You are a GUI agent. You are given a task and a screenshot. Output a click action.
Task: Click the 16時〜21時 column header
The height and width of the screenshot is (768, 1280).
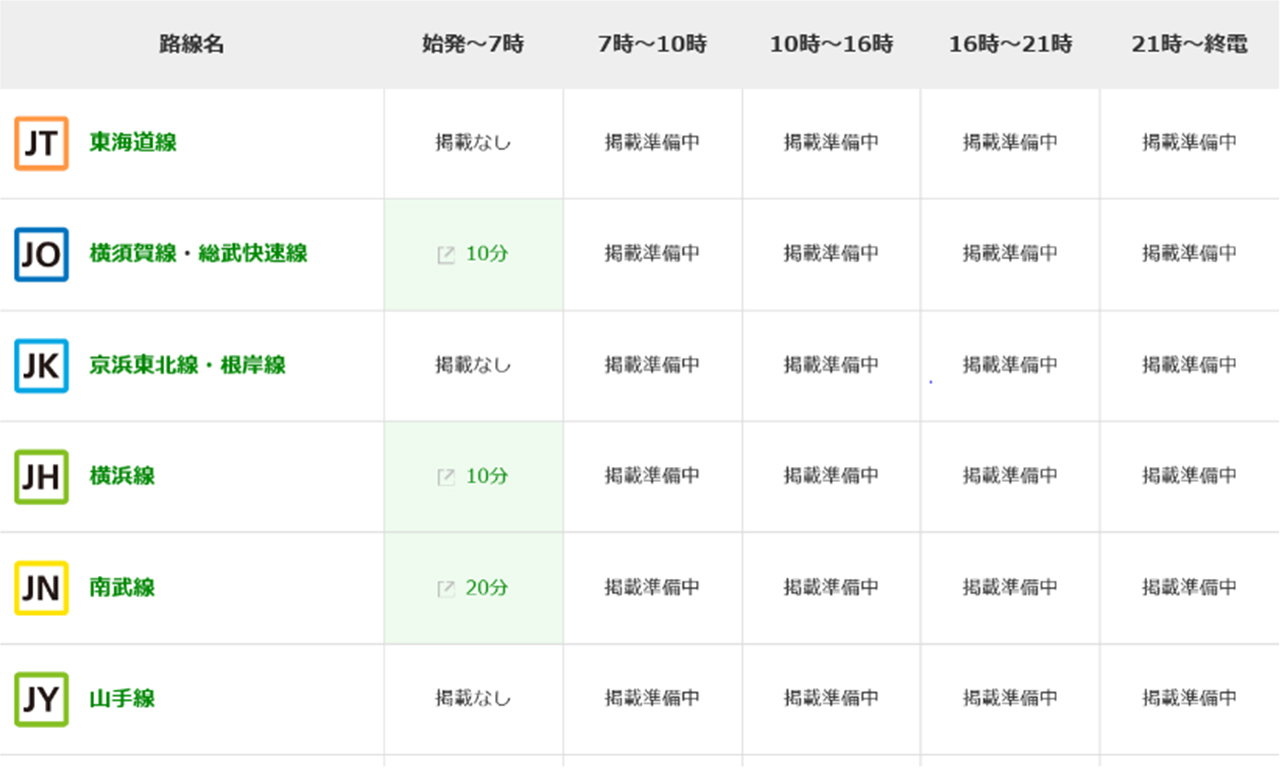[x=1010, y=44]
